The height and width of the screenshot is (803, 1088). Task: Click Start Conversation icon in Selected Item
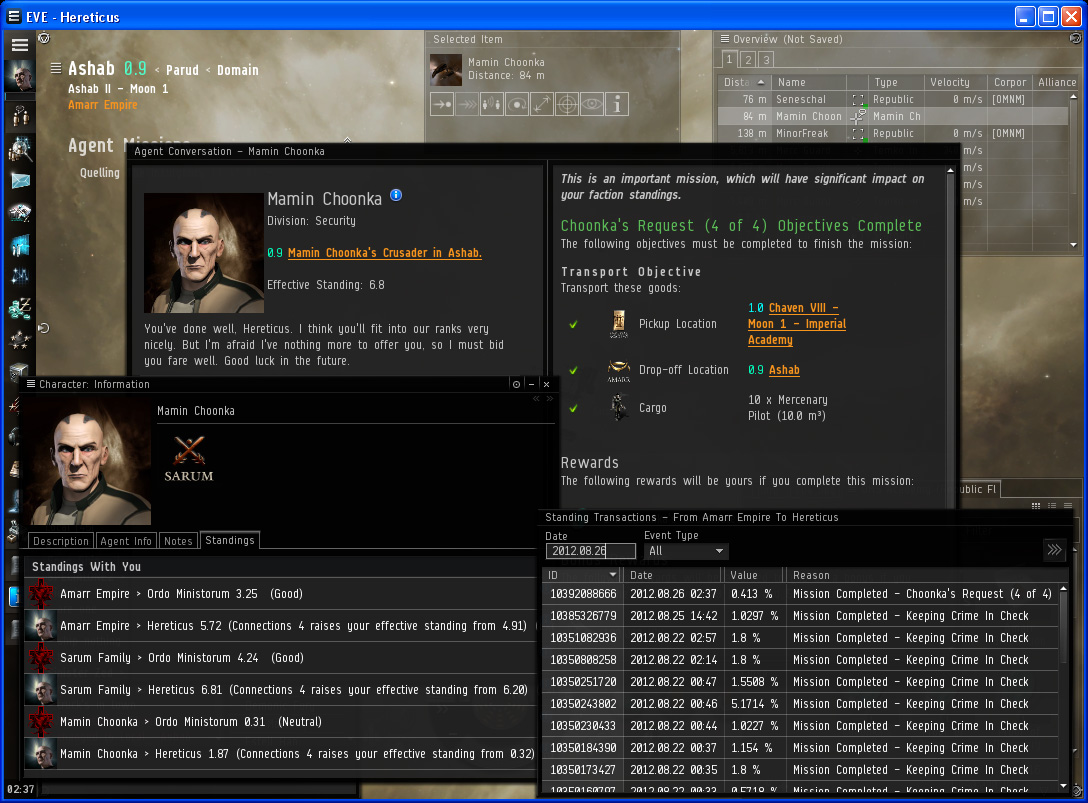tap(492, 104)
